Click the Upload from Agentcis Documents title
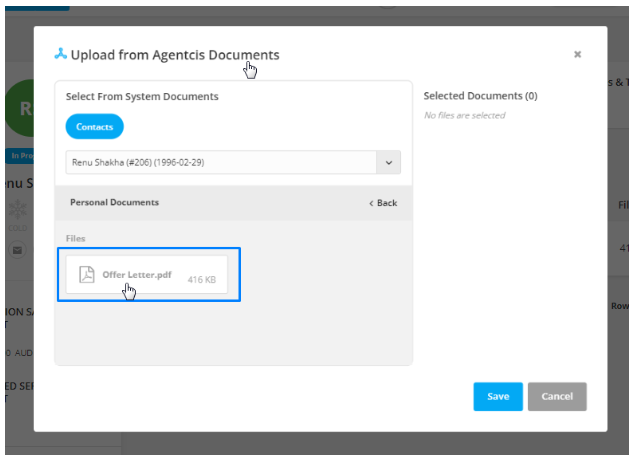 pyautogui.click(x=175, y=55)
